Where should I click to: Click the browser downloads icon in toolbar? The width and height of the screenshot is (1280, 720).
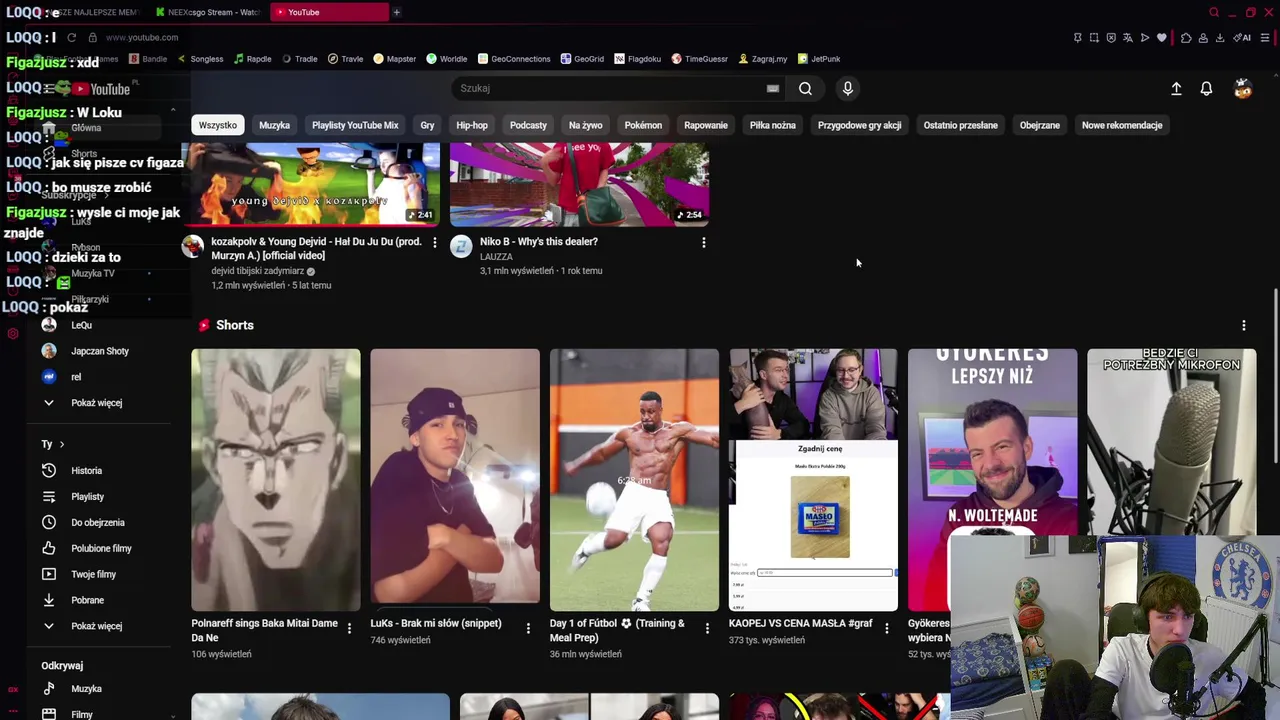click(x=1219, y=38)
